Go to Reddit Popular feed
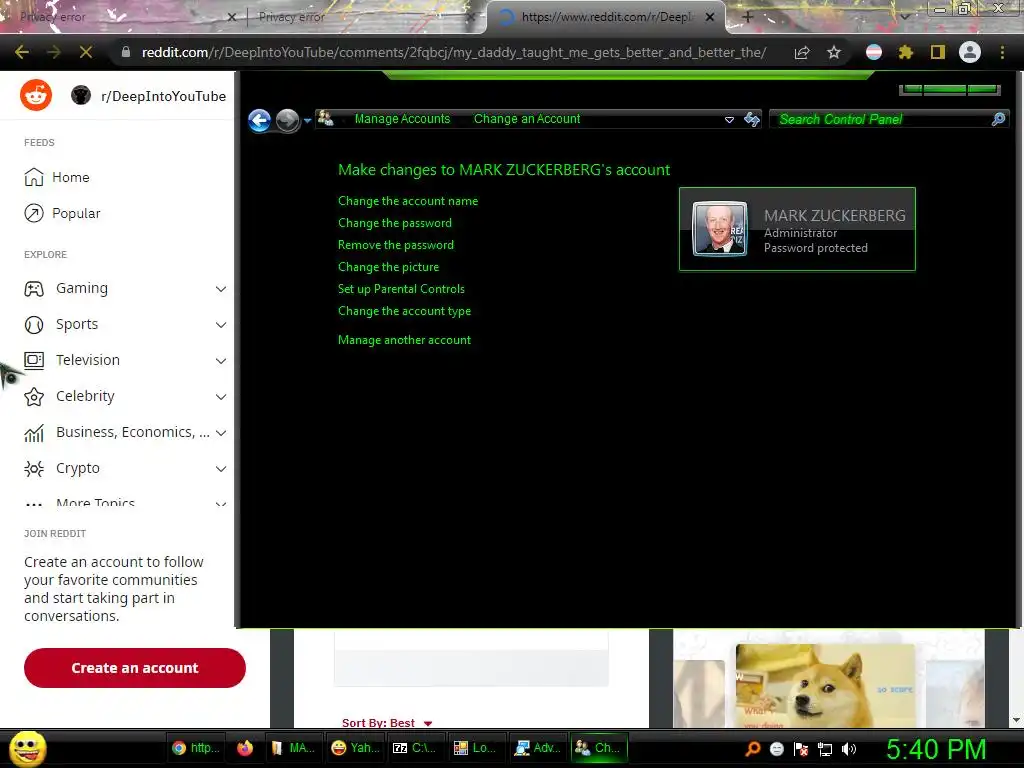The height and width of the screenshot is (768, 1024). (x=76, y=214)
